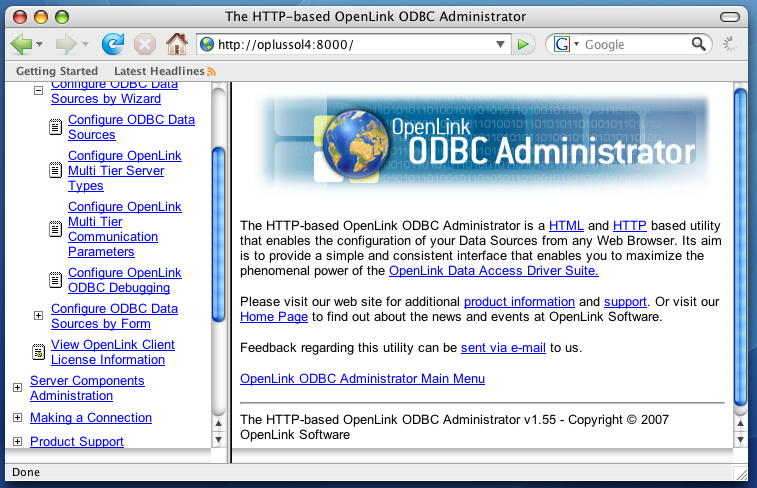Viewport: 757px width, 488px height.
Task: Open View OpenLink Client License Information link
Action: click(113, 352)
